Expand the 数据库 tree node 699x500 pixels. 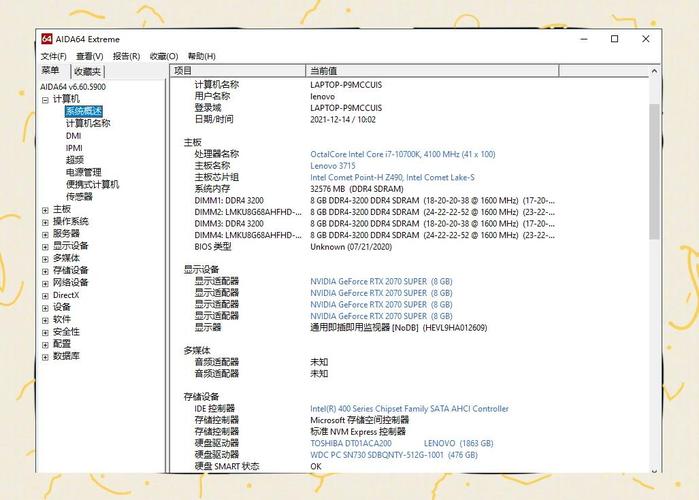45,357
